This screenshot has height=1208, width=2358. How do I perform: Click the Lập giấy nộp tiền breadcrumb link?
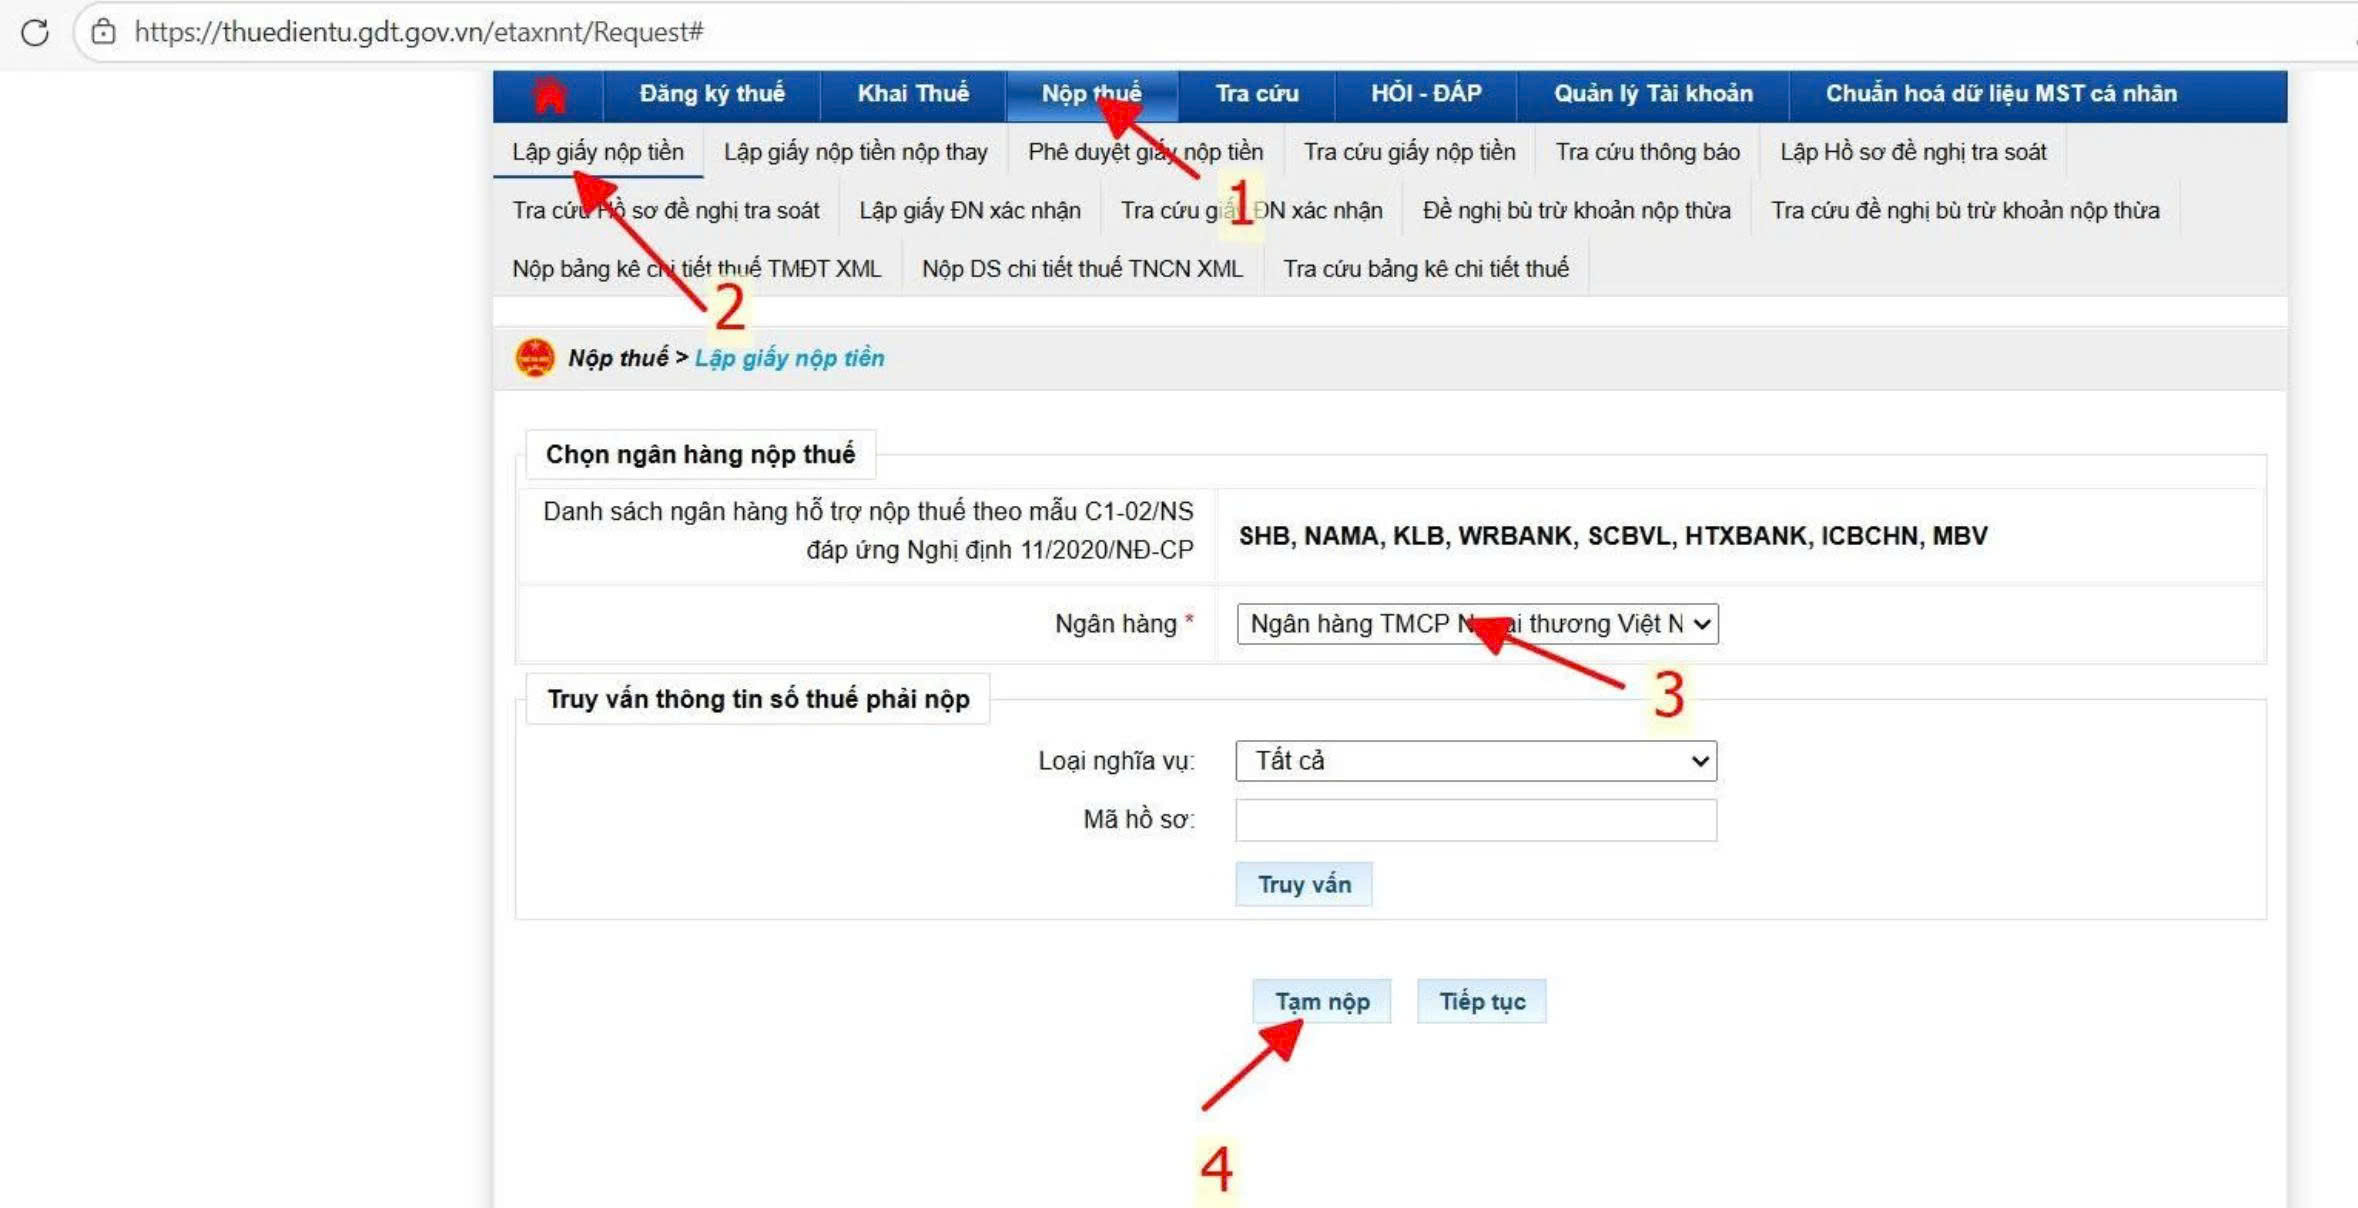click(789, 358)
